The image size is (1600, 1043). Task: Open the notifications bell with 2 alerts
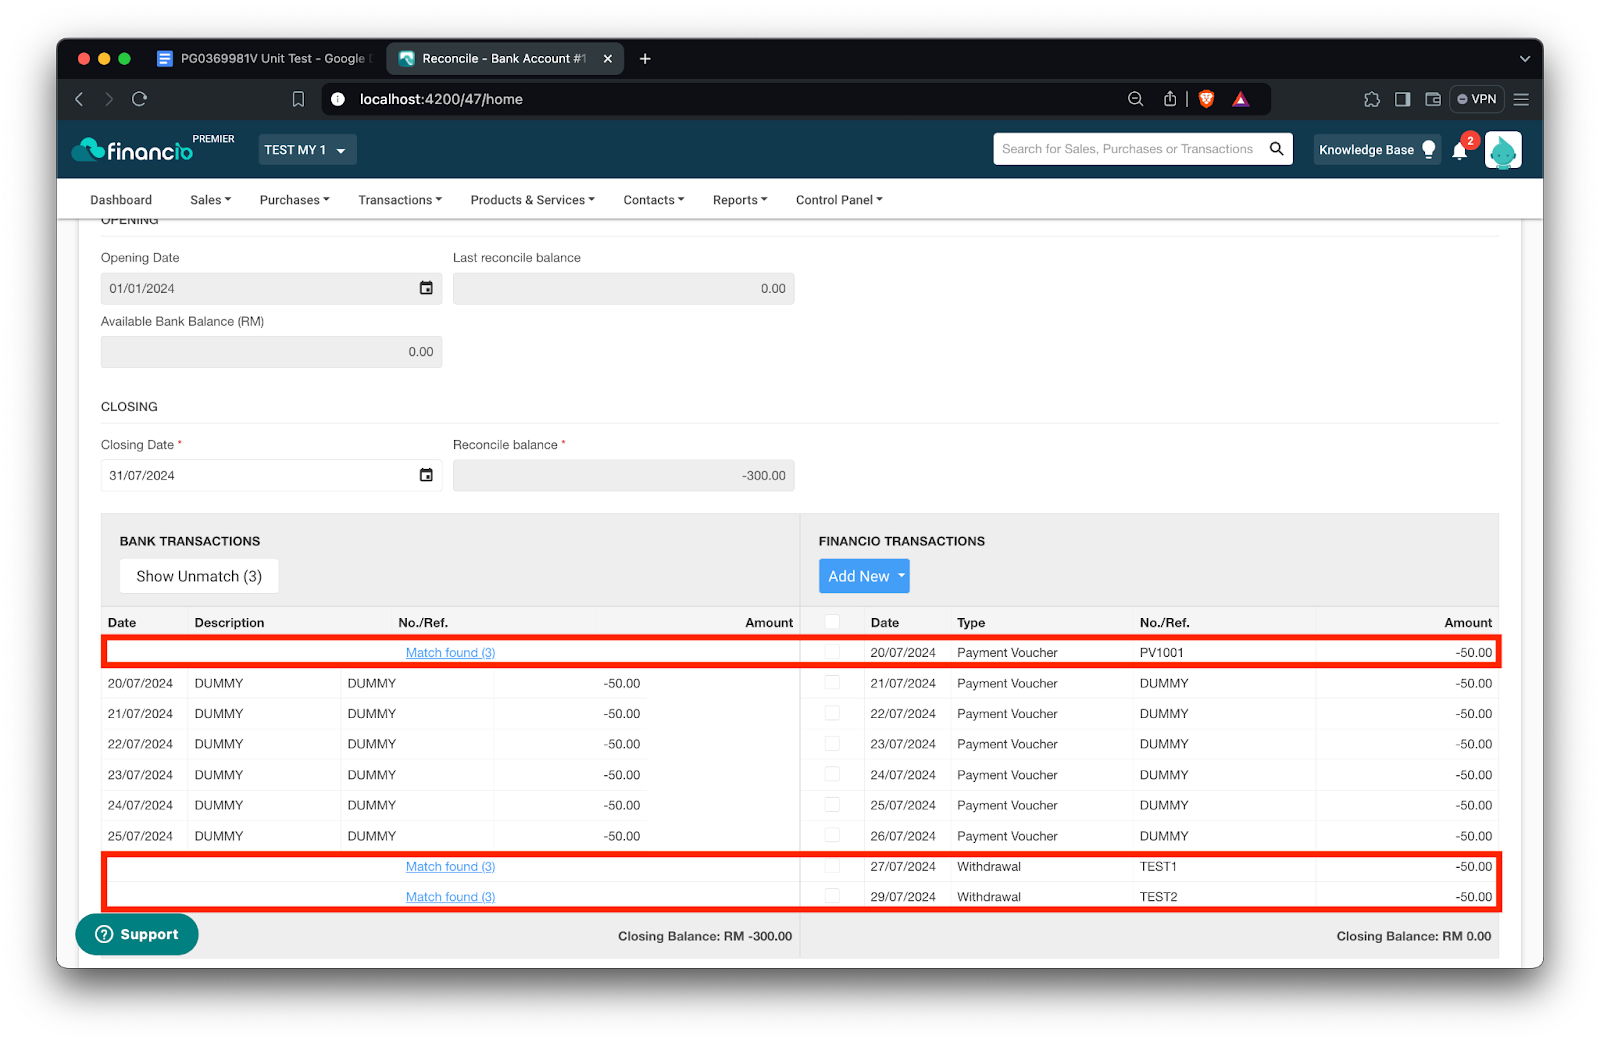coord(1459,150)
